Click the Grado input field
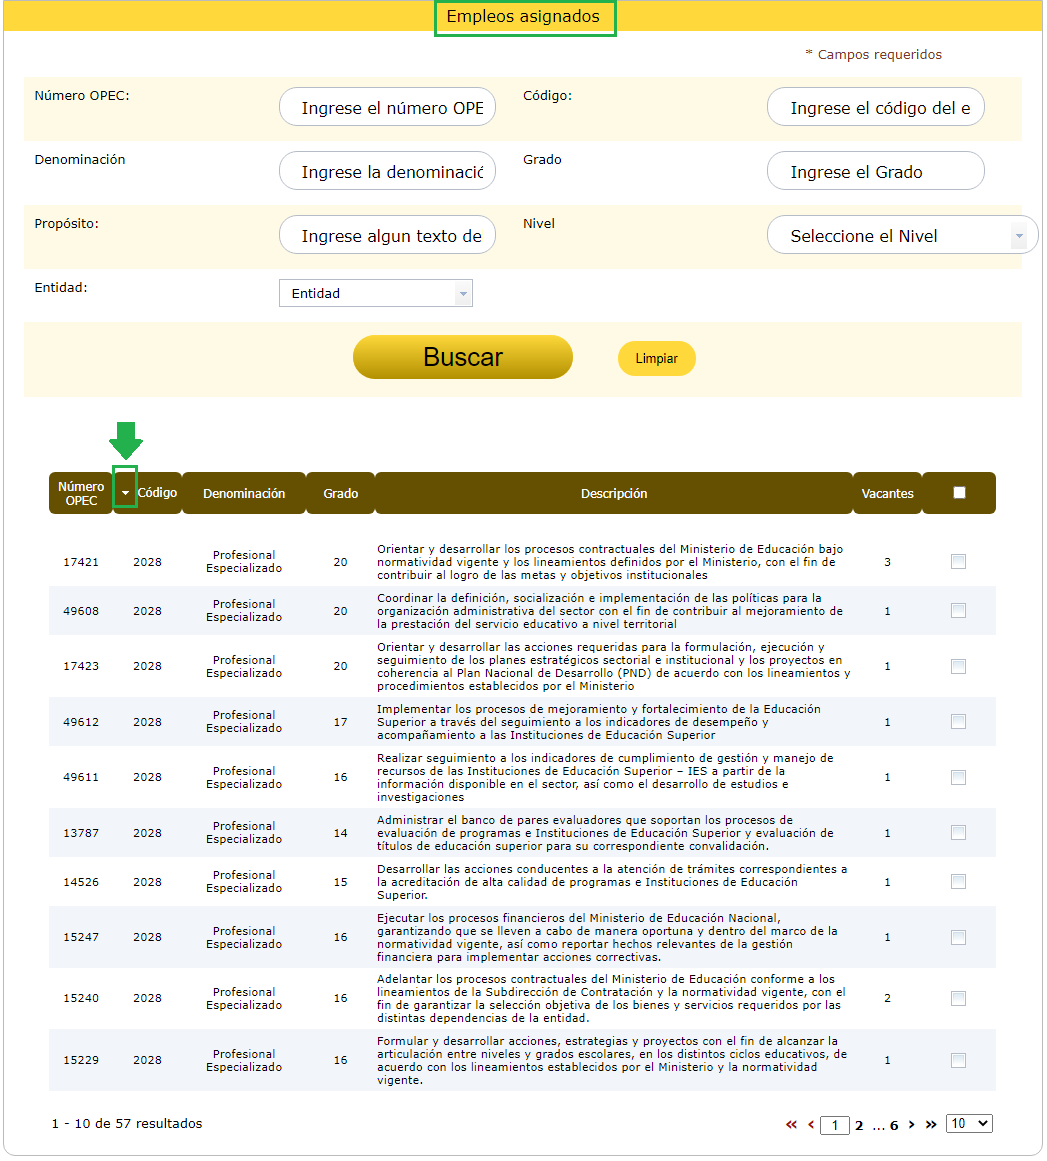Screen dimensions: 1047x1161 tap(875, 172)
